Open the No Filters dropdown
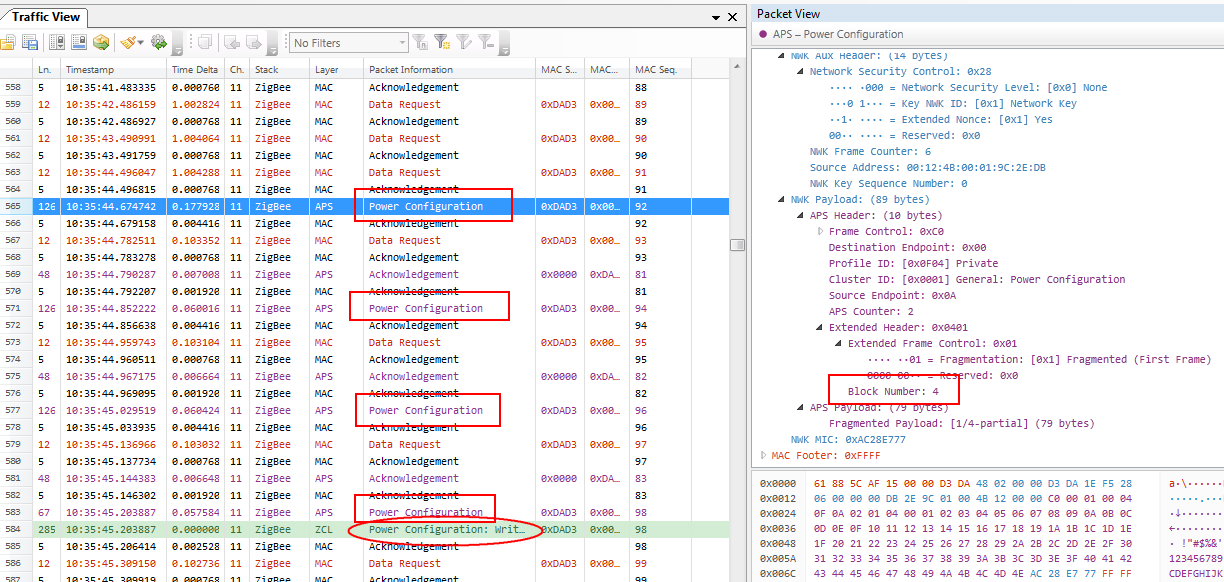The height and width of the screenshot is (582, 1224). [x=401, y=43]
